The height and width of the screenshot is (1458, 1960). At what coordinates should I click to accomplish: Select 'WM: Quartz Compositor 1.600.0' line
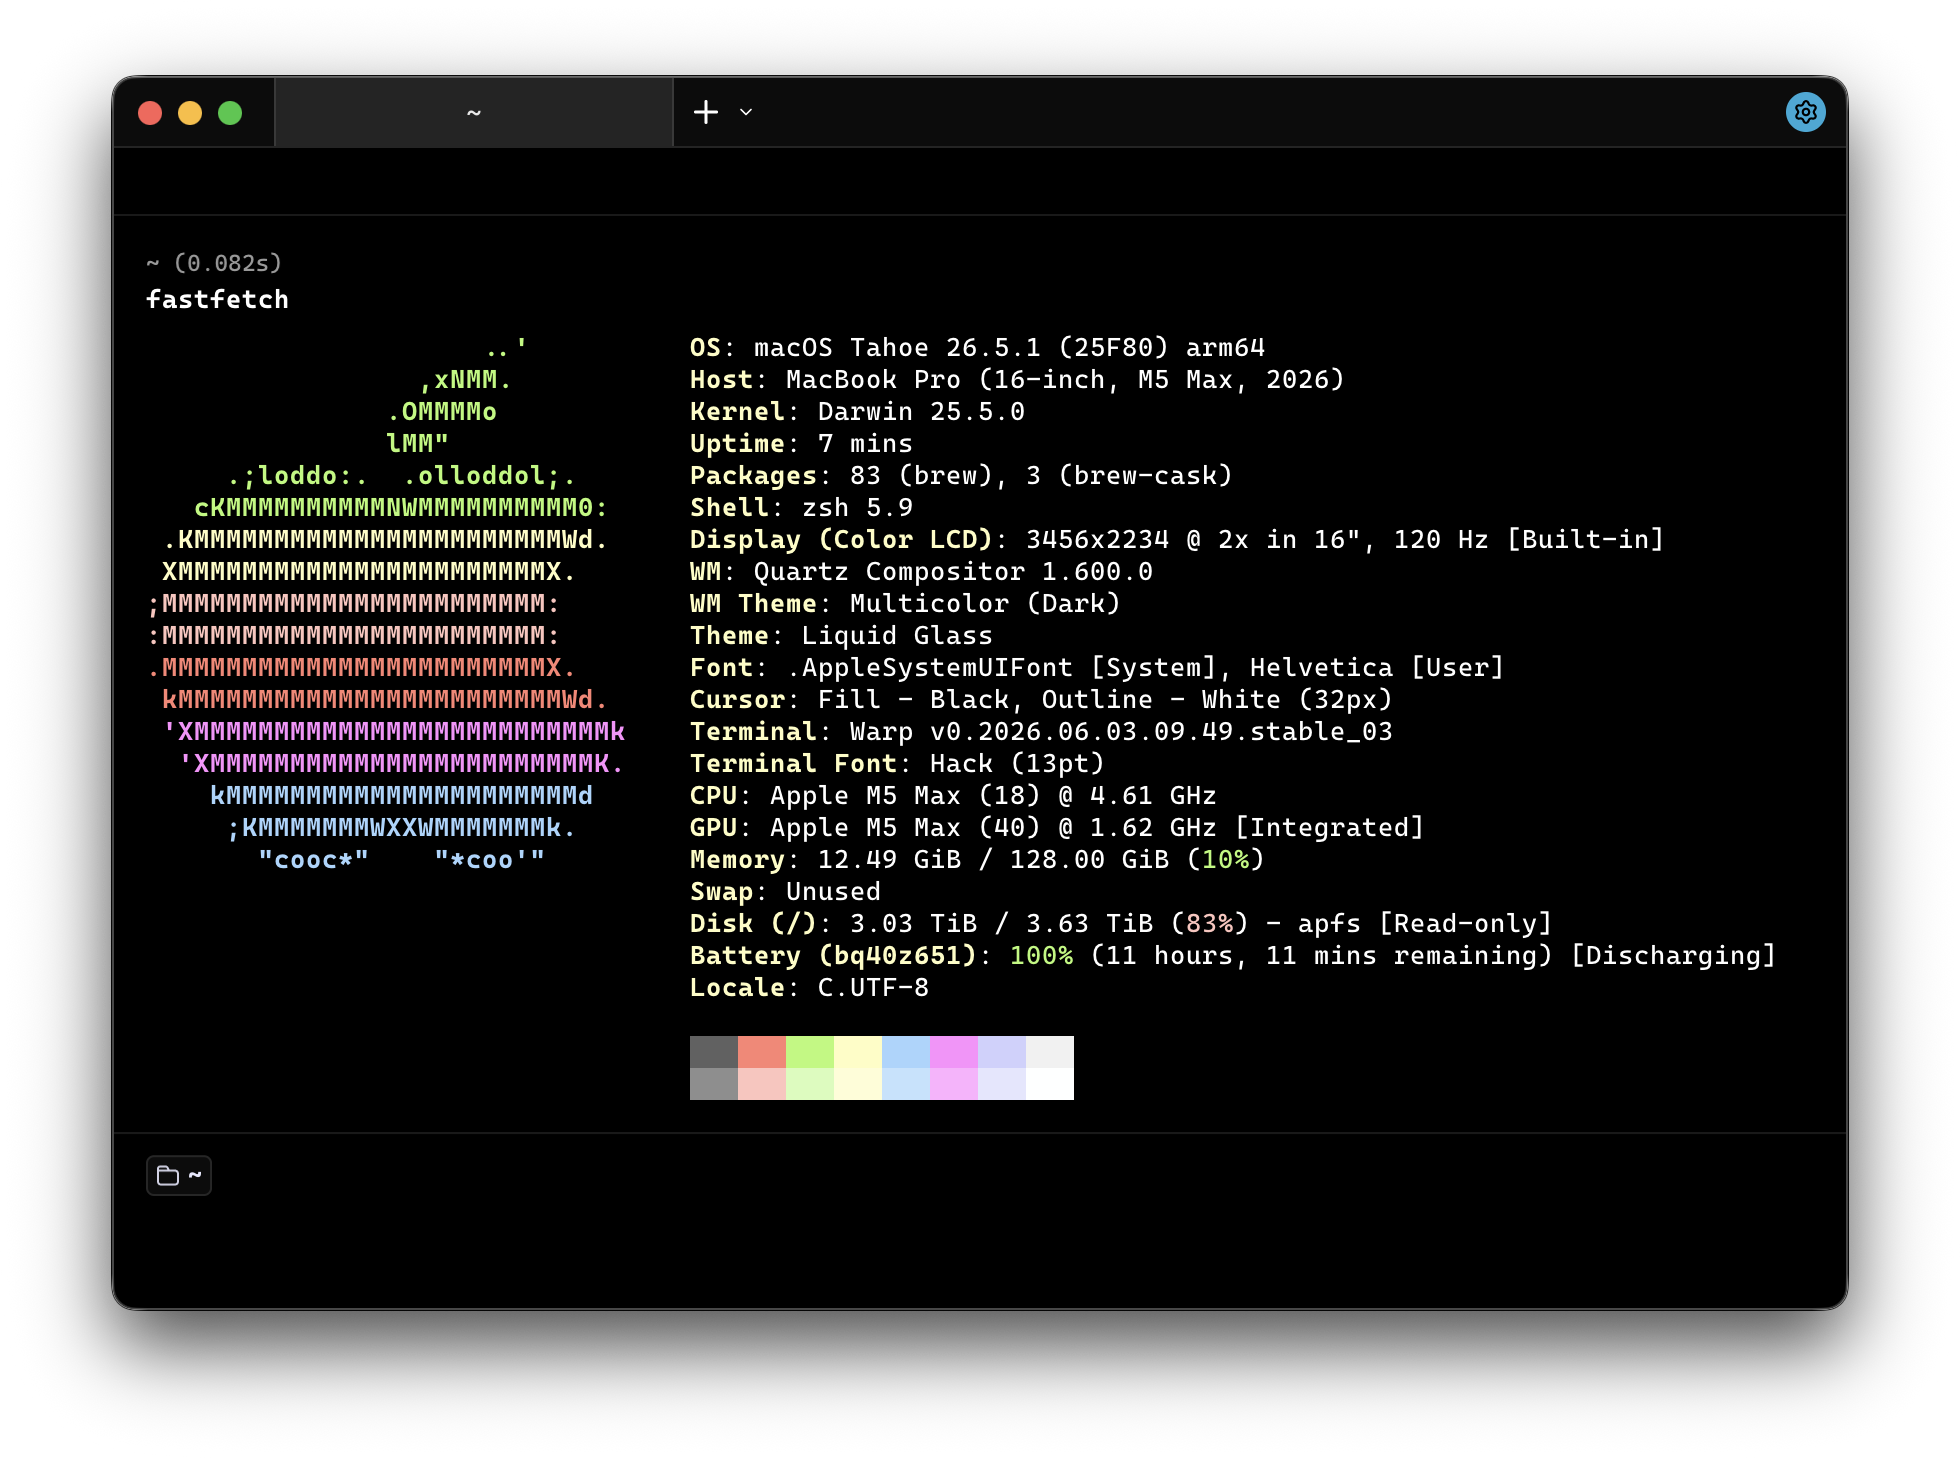[x=921, y=571]
